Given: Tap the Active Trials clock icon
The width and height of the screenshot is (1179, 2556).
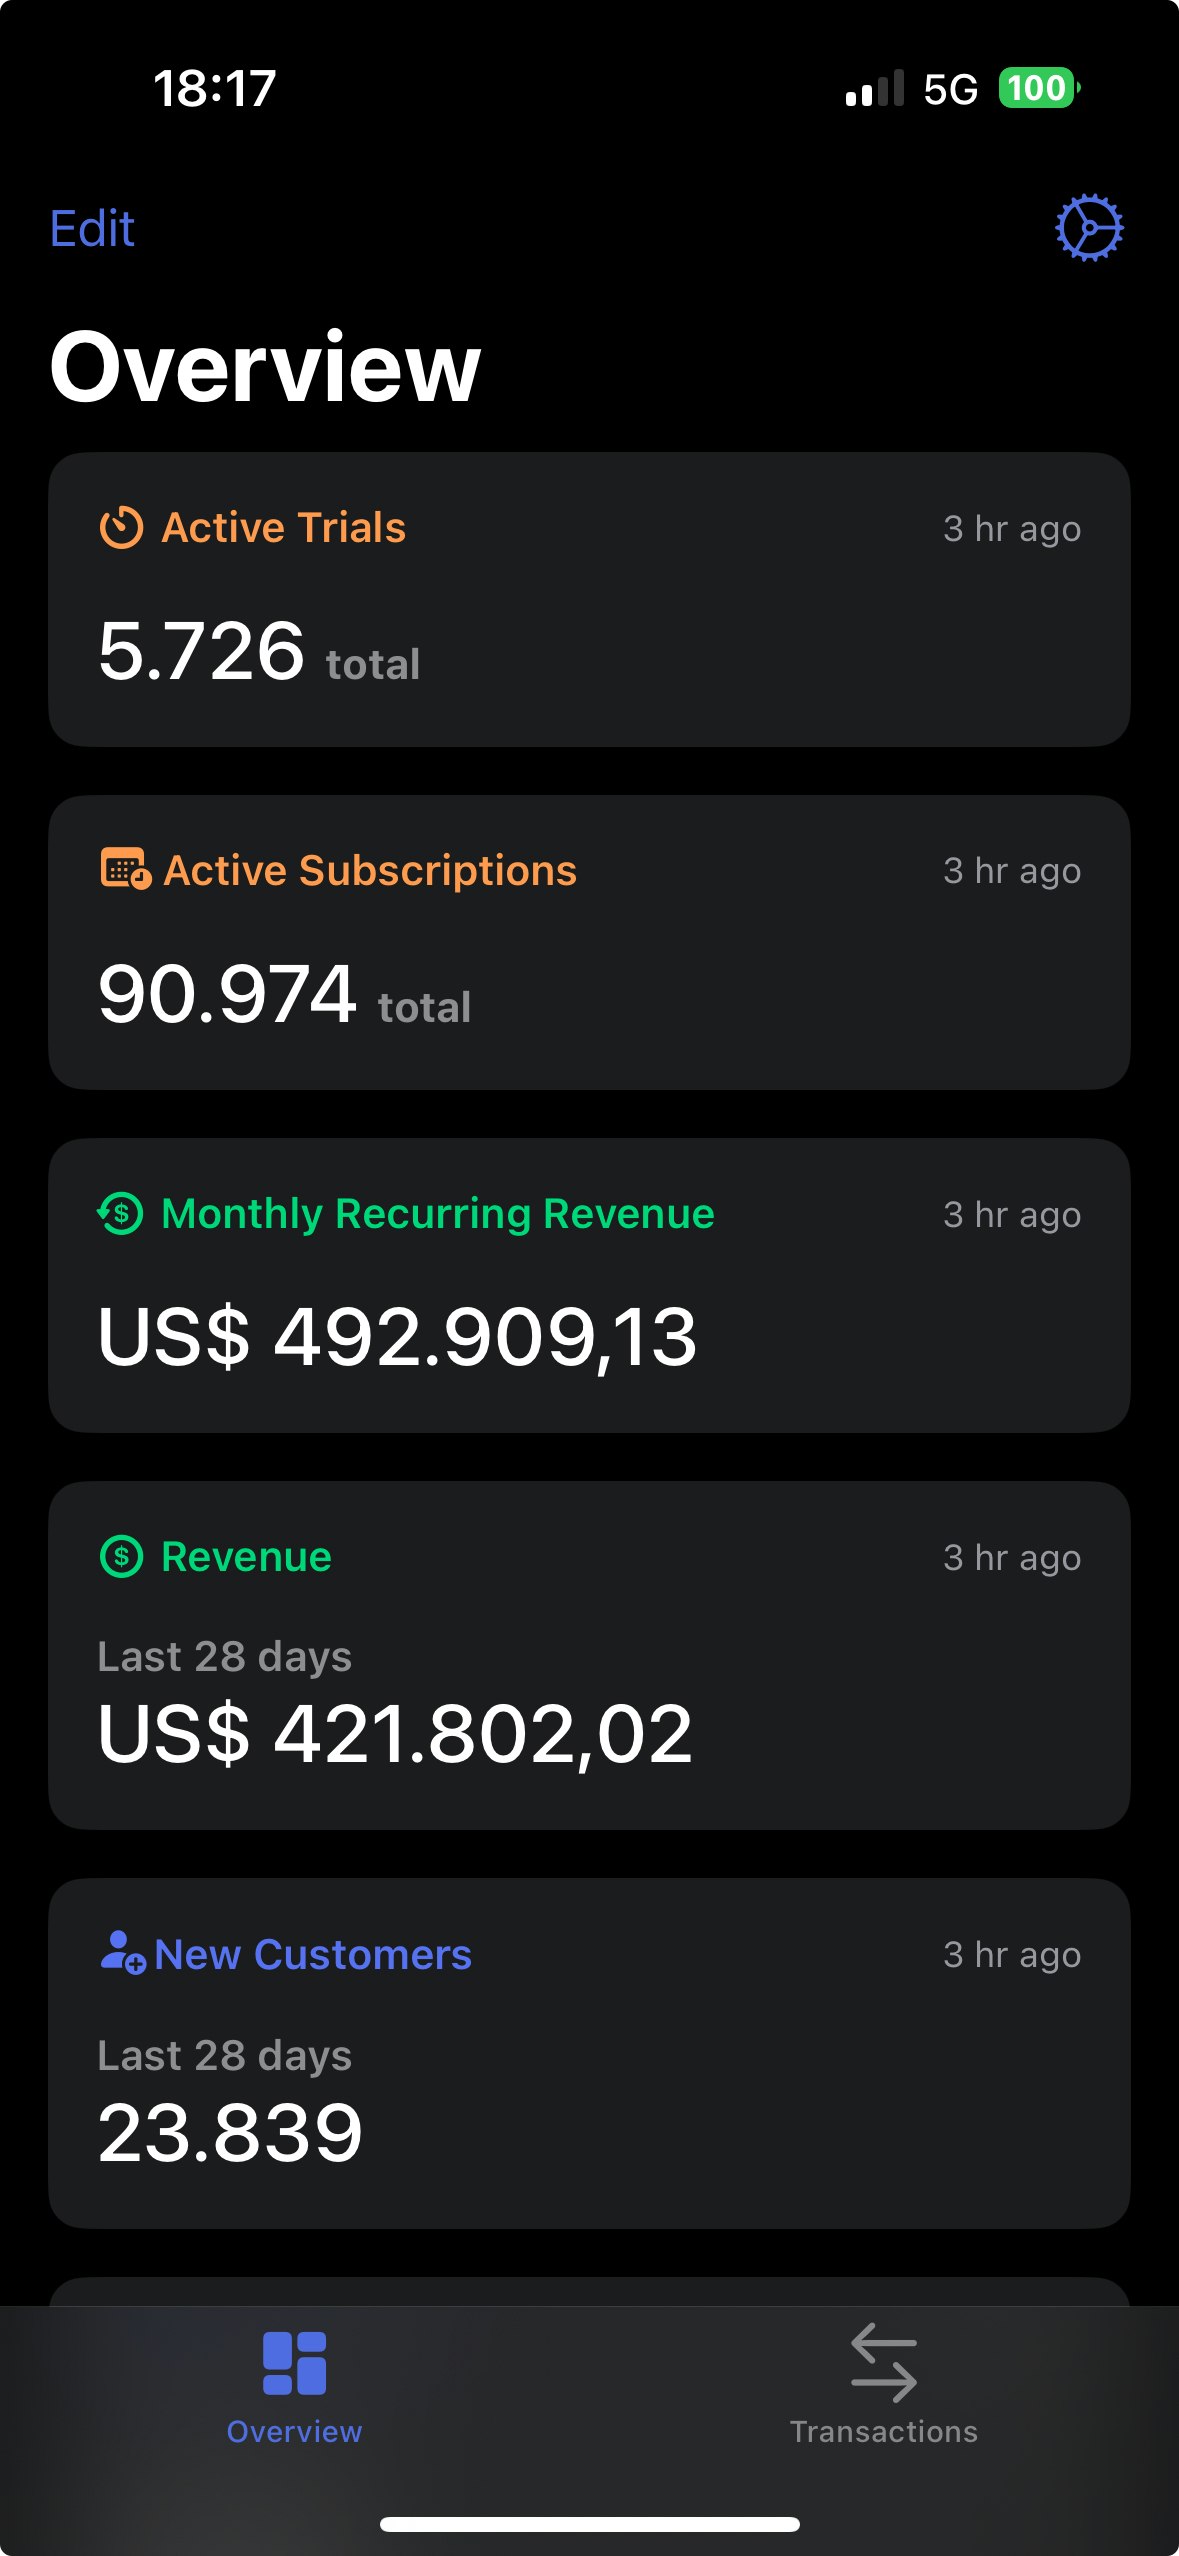Looking at the screenshot, I should tap(121, 528).
